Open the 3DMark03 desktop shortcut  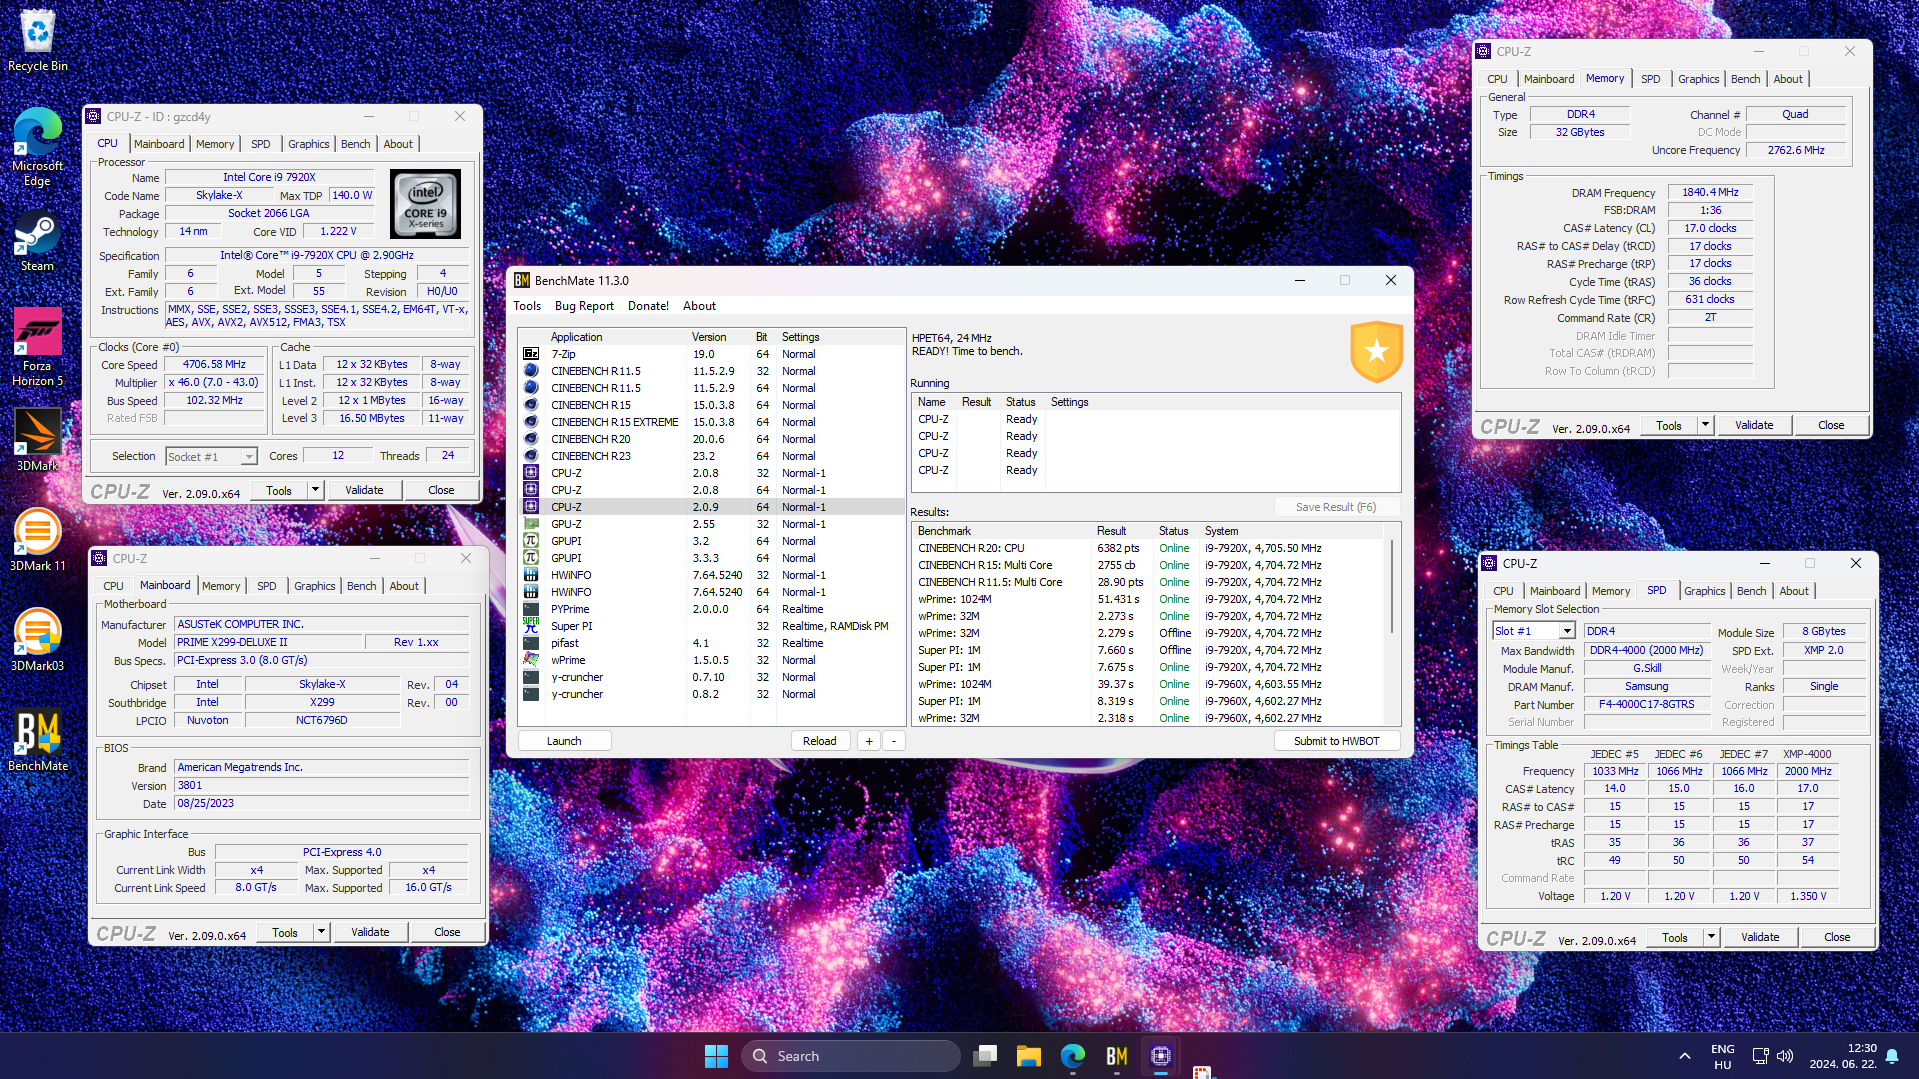(38, 640)
